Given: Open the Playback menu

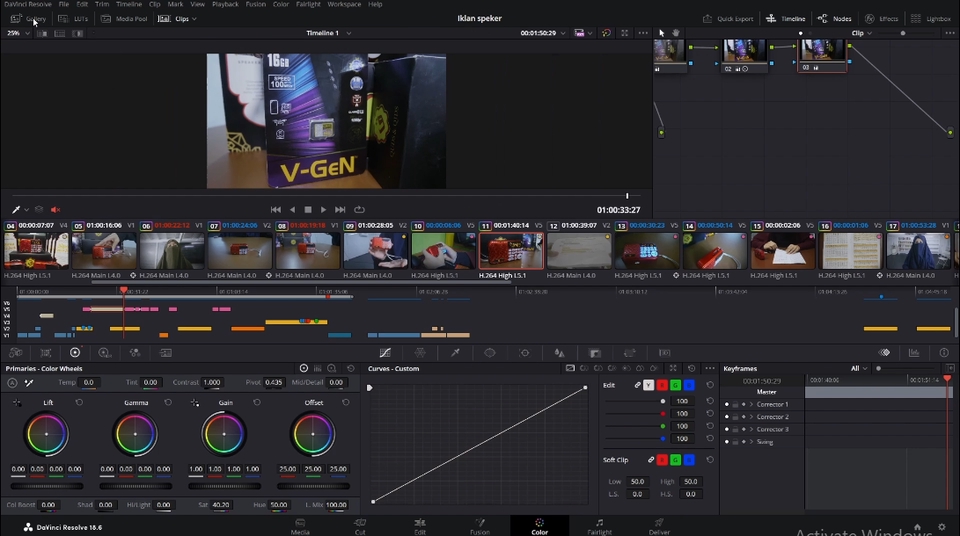Looking at the screenshot, I should (225, 4).
